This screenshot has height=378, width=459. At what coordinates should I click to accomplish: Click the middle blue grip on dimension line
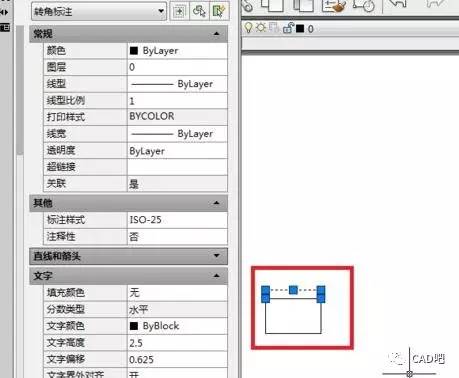[293, 290]
